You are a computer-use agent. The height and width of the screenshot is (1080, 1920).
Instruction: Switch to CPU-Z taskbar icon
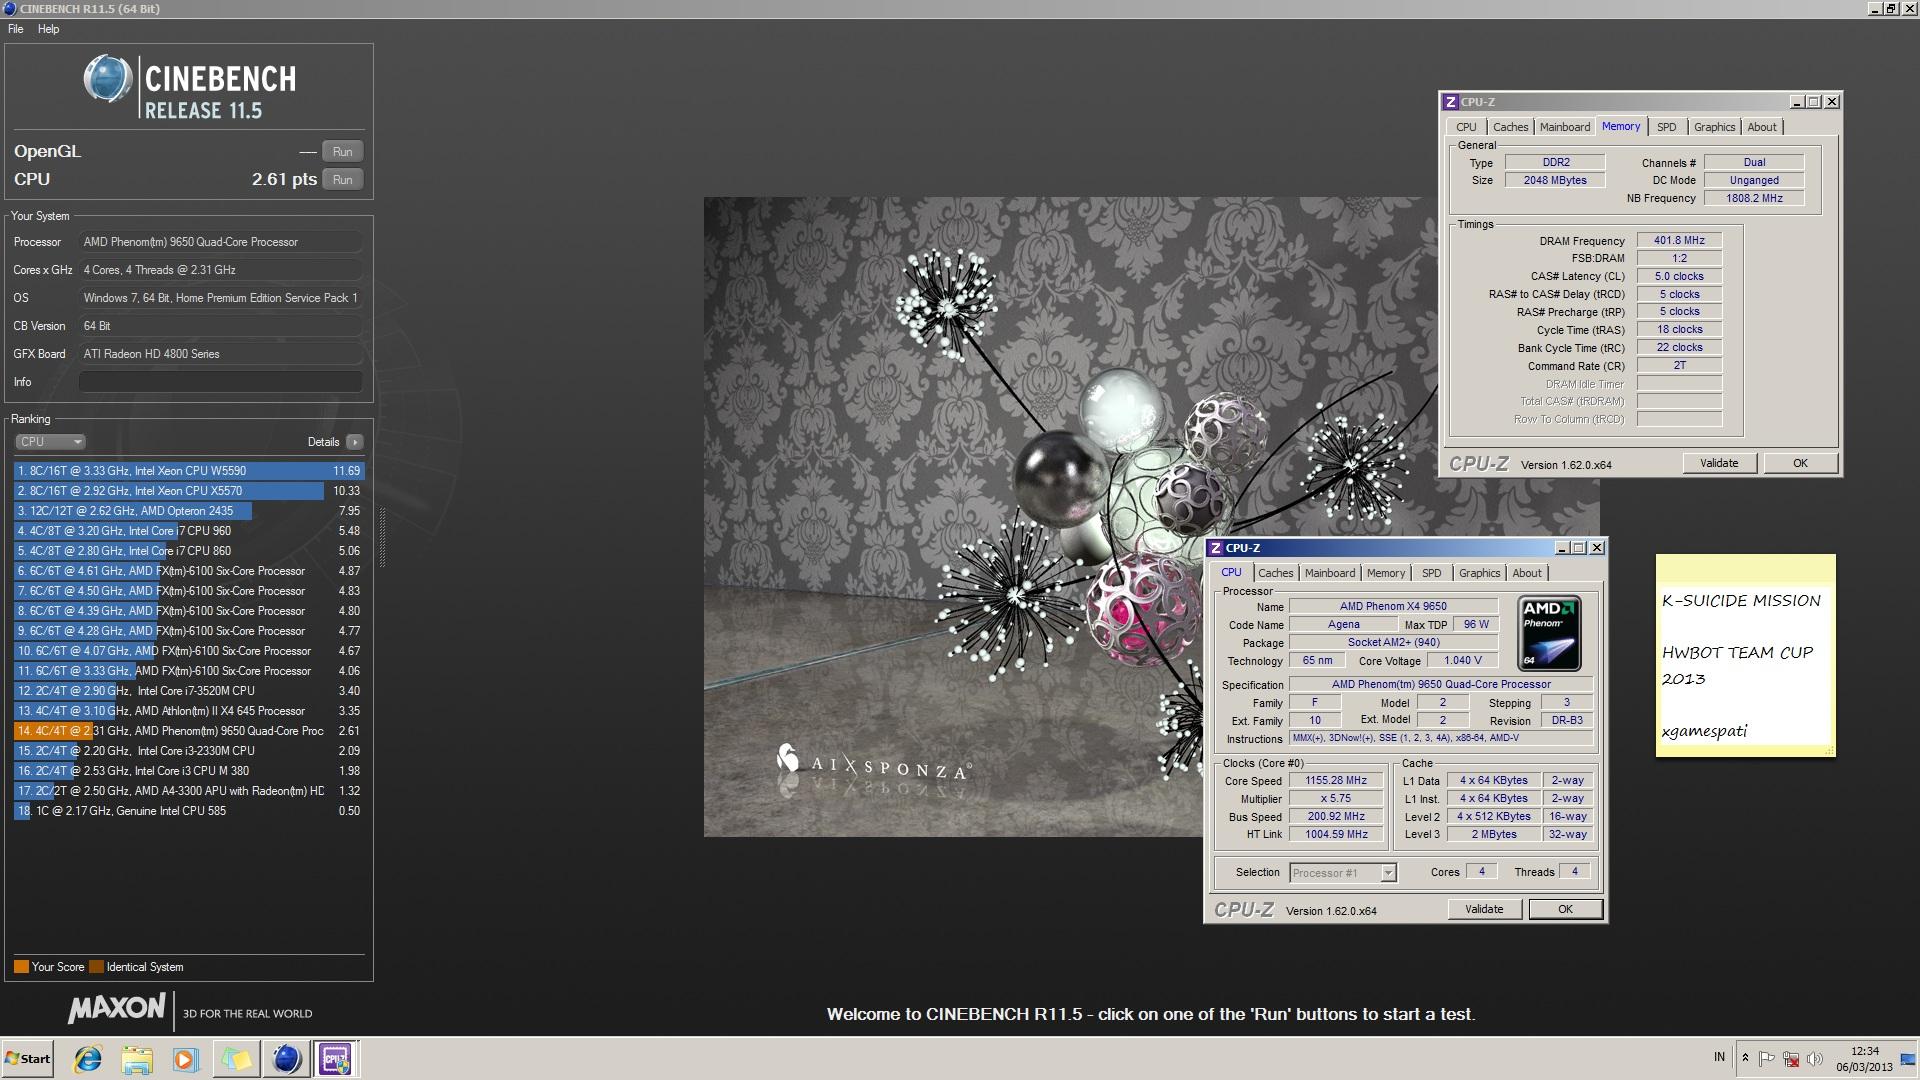(335, 1059)
